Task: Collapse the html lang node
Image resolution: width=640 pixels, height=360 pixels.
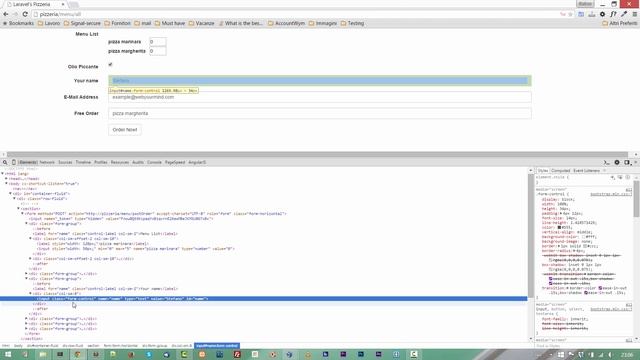Action: point(3,173)
